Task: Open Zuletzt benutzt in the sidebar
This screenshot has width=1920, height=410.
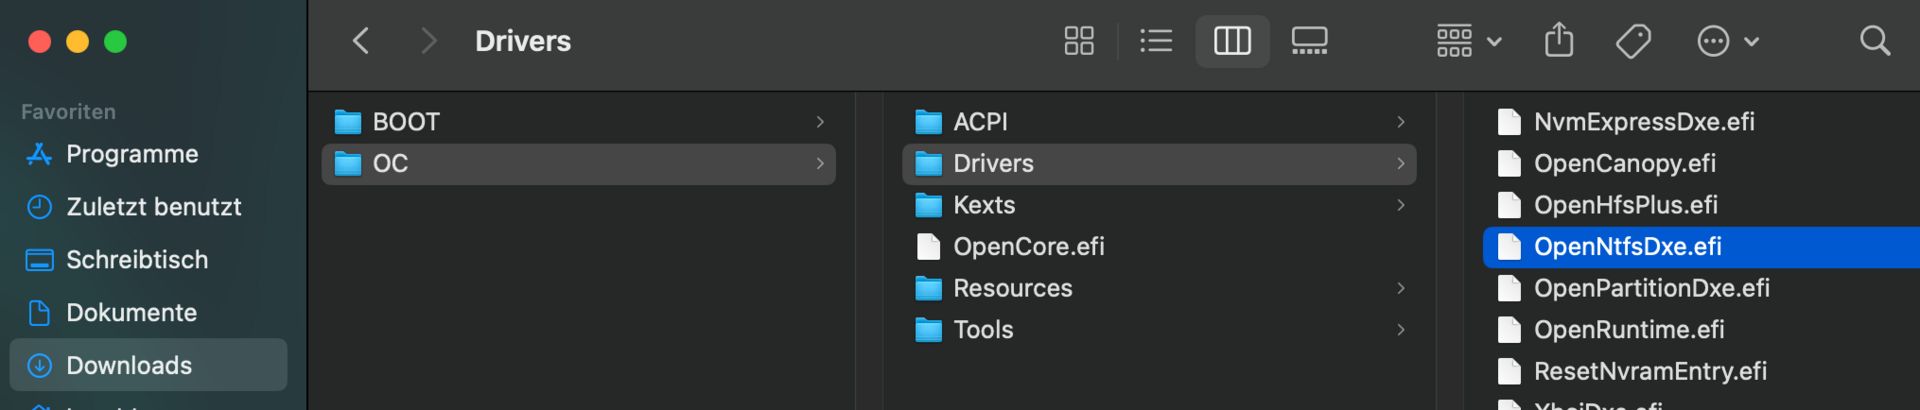Action: (x=153, y=207)
